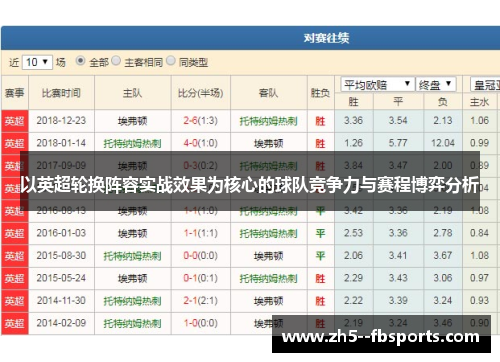Viewport: 500px width, 362px height.
Task: Click handicap value 0.97
Action: (479, 278)
